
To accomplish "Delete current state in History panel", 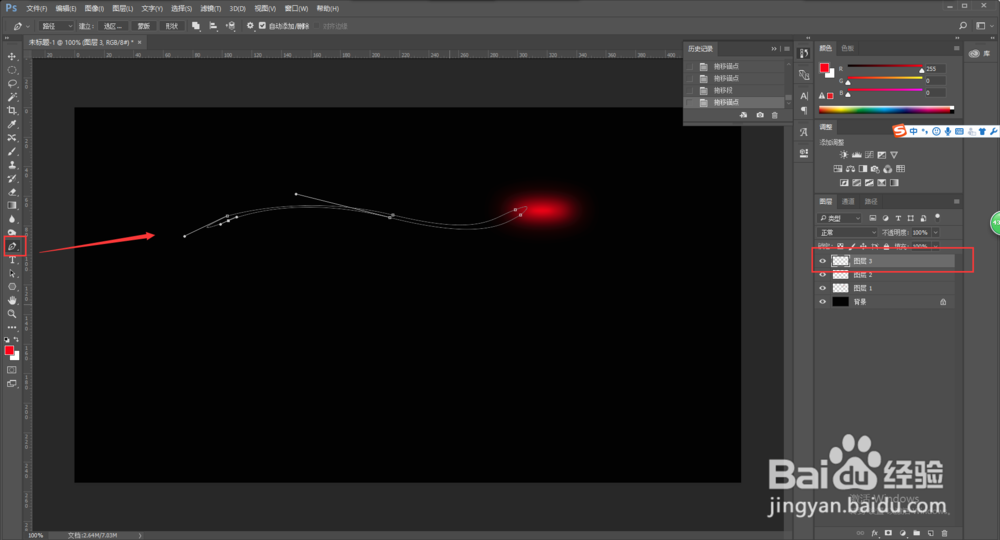I will (x=775, y=115).
